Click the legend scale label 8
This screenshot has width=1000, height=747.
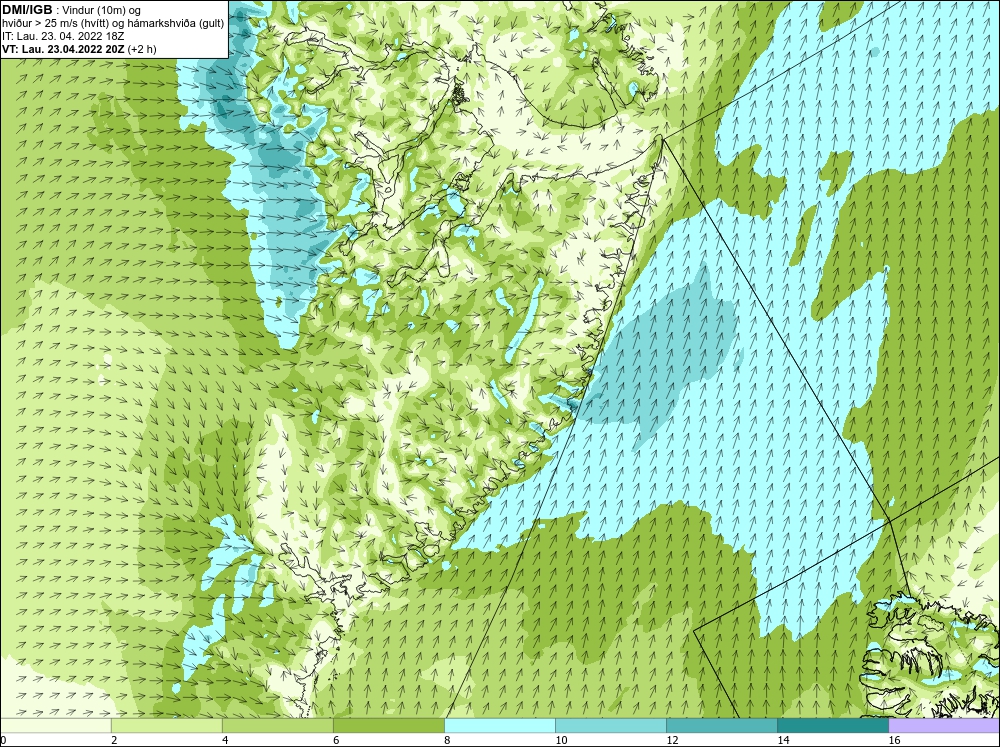pyautogui.click(x=447, y=740)
